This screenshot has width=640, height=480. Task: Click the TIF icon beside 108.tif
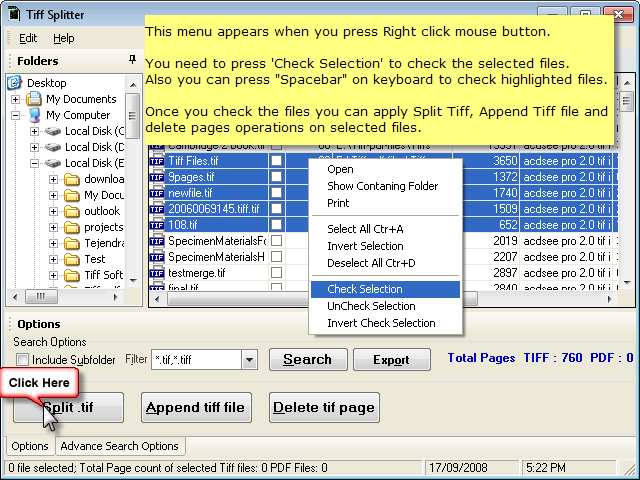point(157,225)
